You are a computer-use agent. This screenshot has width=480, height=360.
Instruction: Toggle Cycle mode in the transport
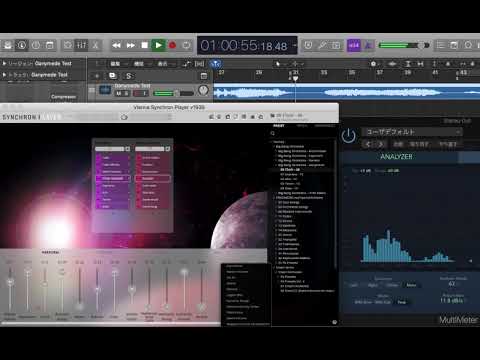point(186,45)
